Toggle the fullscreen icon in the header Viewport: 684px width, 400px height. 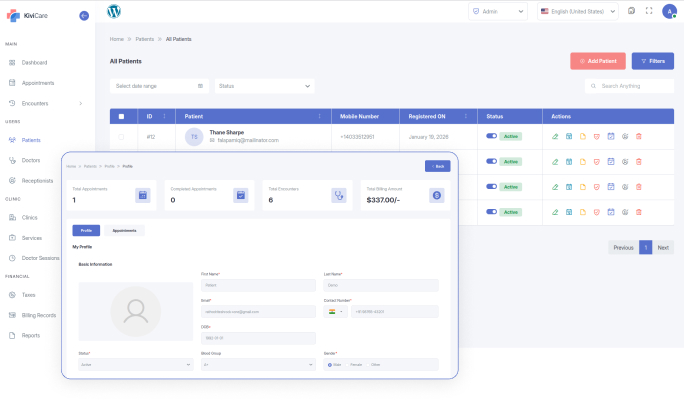[649, 11]
